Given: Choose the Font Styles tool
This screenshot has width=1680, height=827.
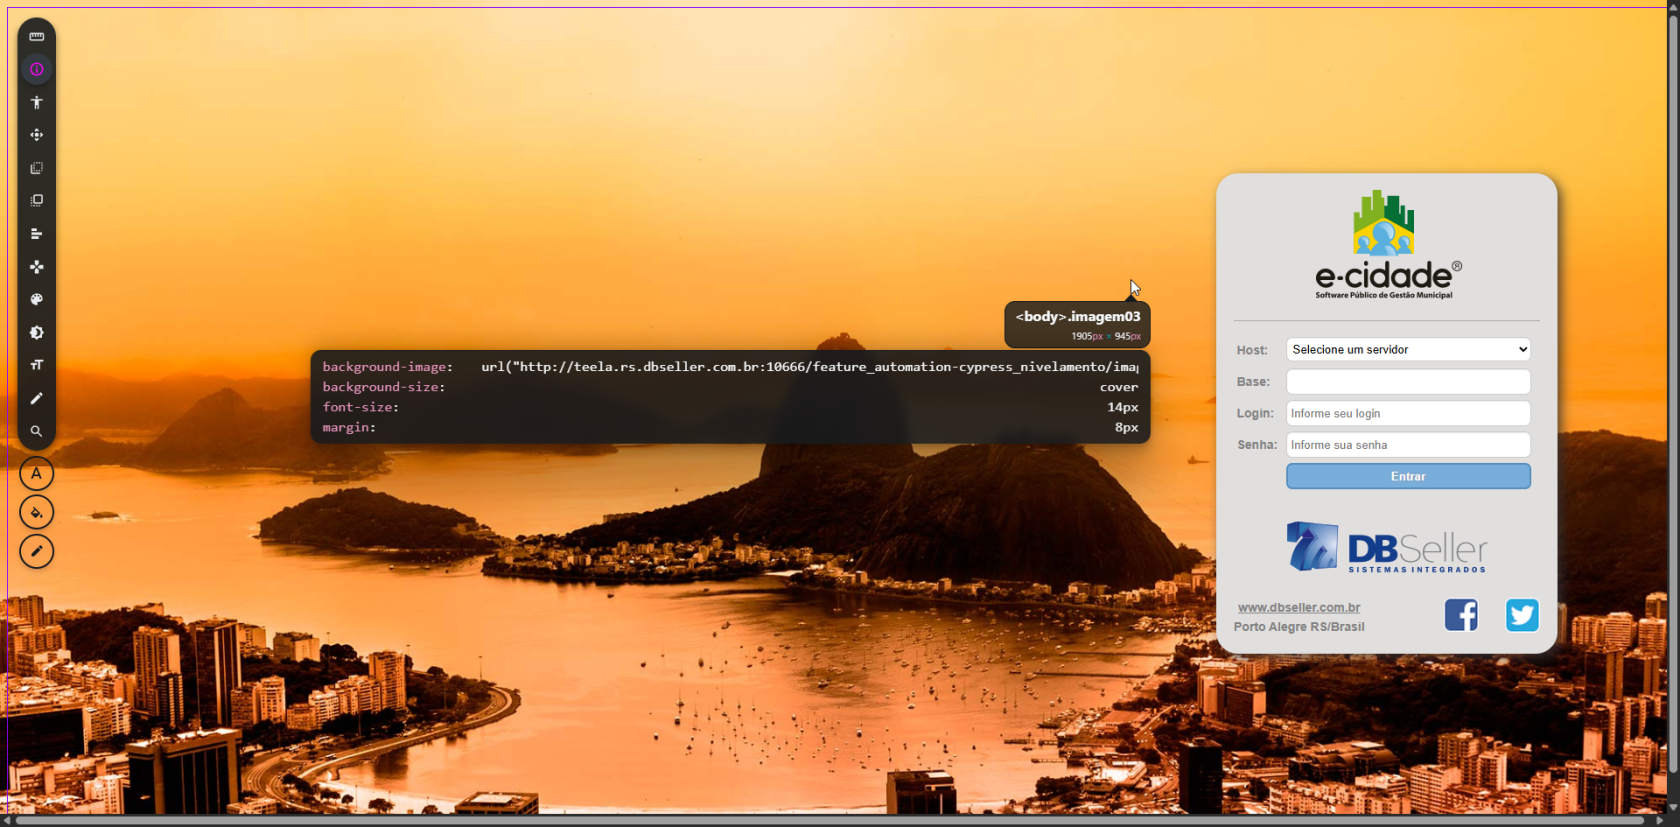Looking at the screenshot, I should pos(37,365).
